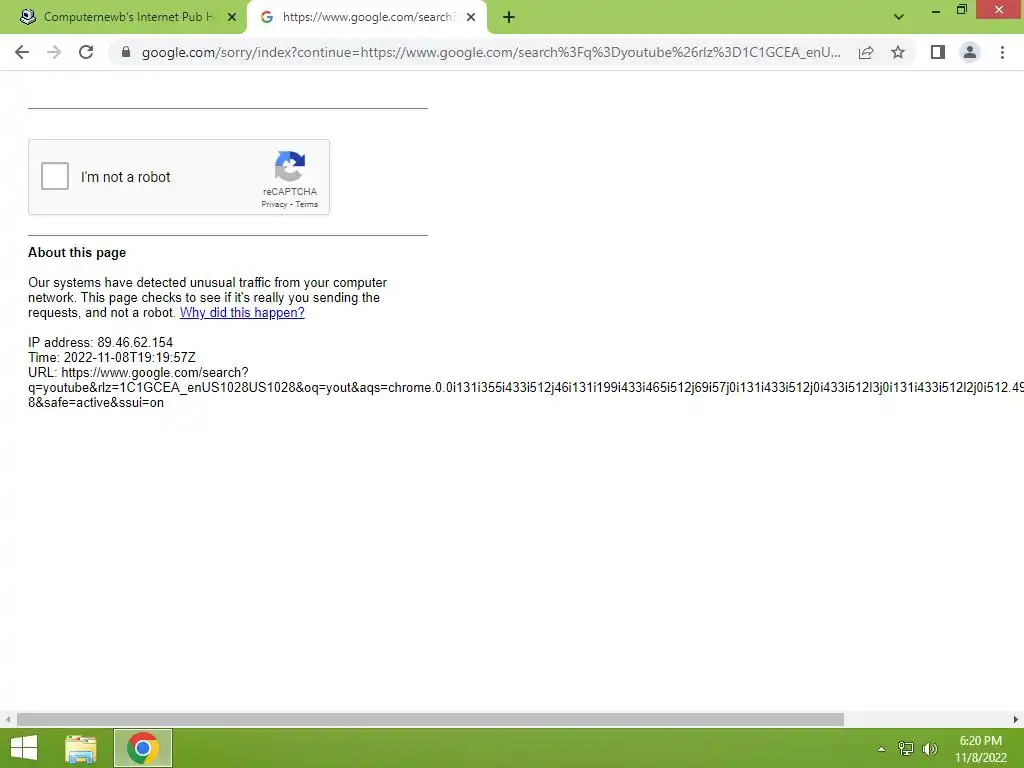Image resolution: width=1024 pixels, height=768 pixels.
Task: Click the horizontal scrollbar thumb
Action: [430, 720]
